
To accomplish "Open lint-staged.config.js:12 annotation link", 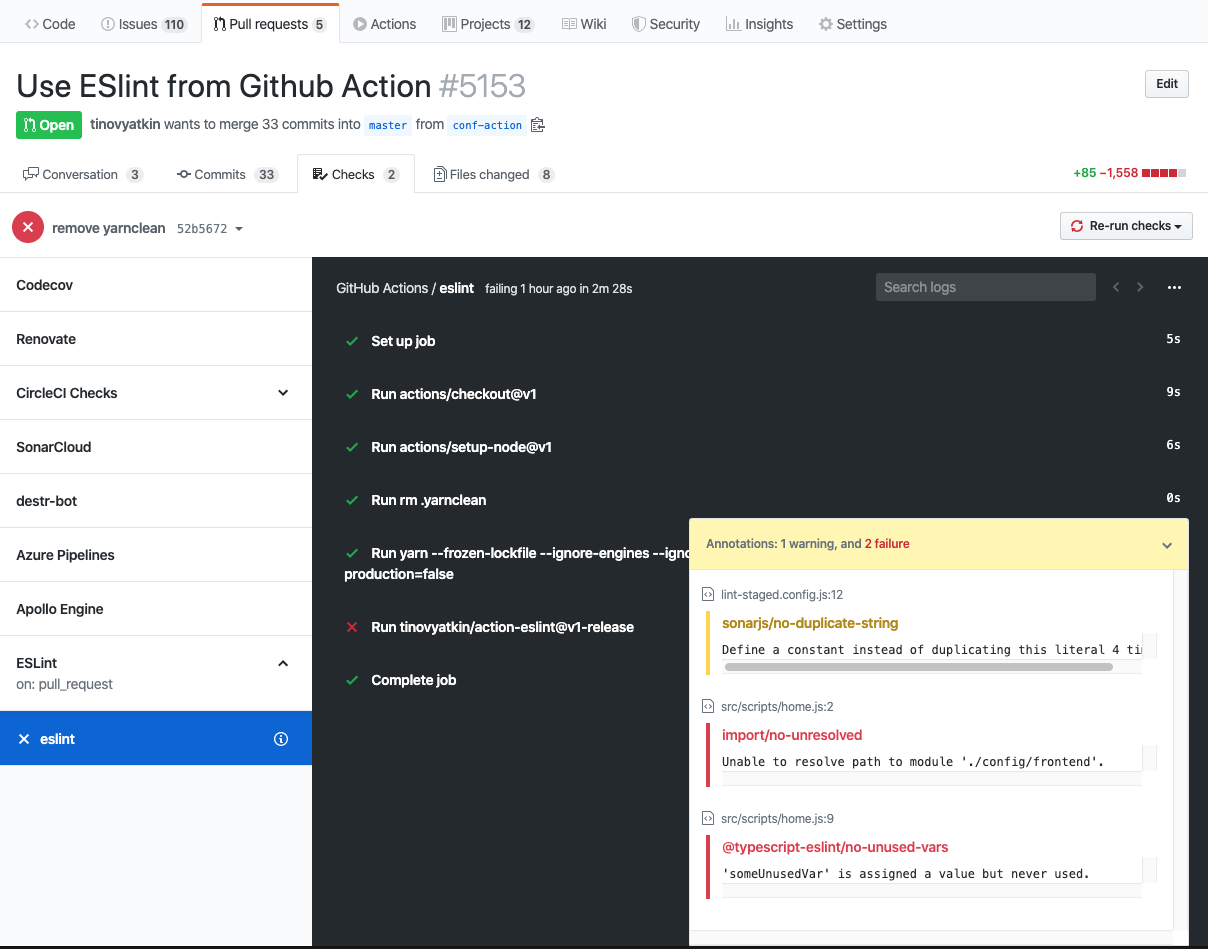I will pos(782,594).
